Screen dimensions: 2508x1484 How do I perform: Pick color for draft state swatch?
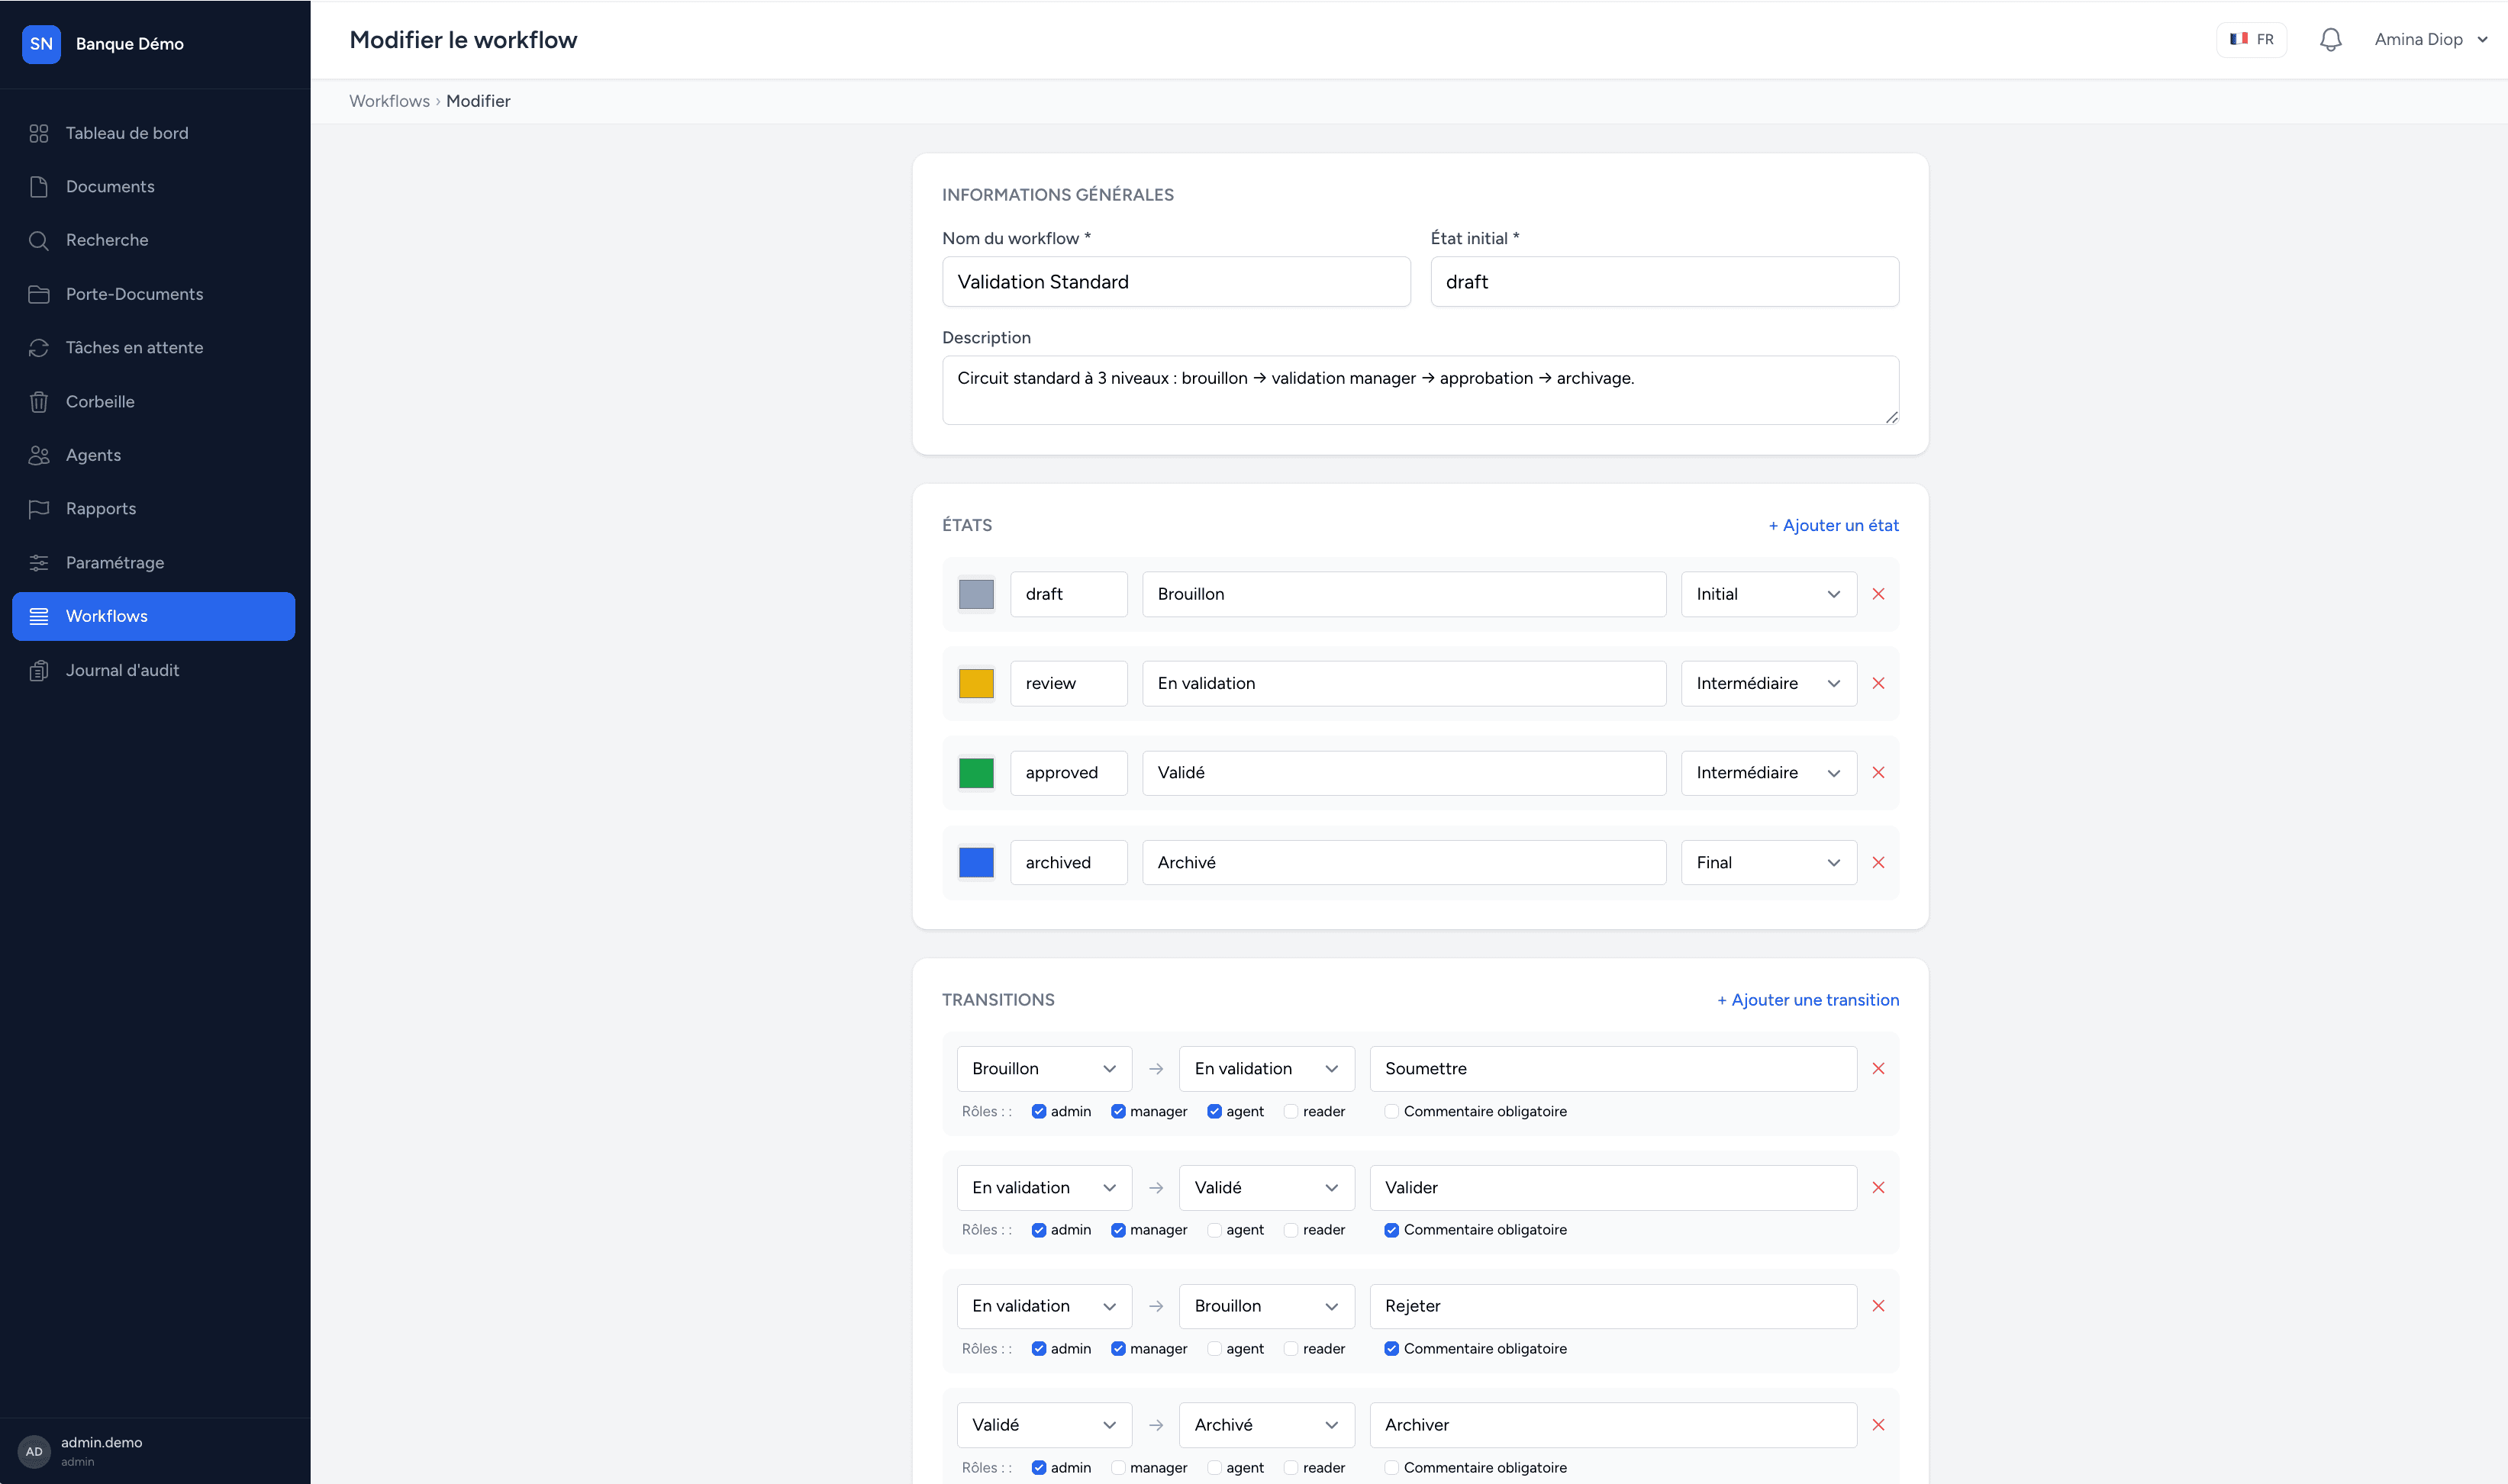pos(976,594)
